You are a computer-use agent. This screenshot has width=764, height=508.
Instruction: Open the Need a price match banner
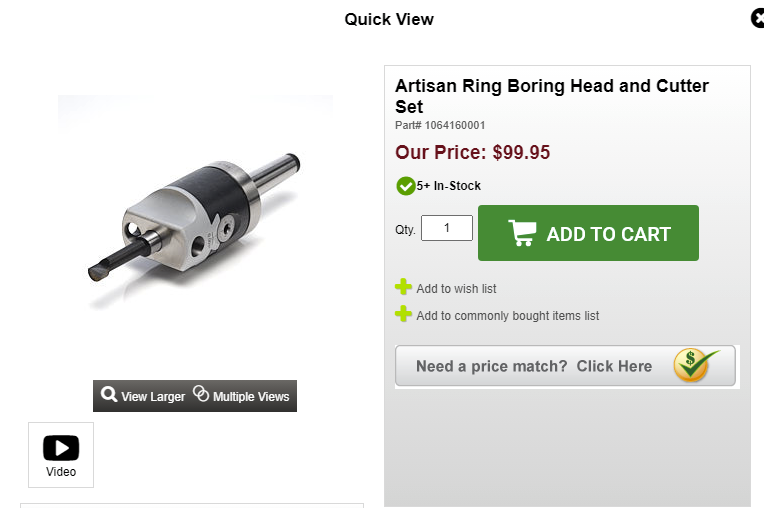[x=565, y=366]
